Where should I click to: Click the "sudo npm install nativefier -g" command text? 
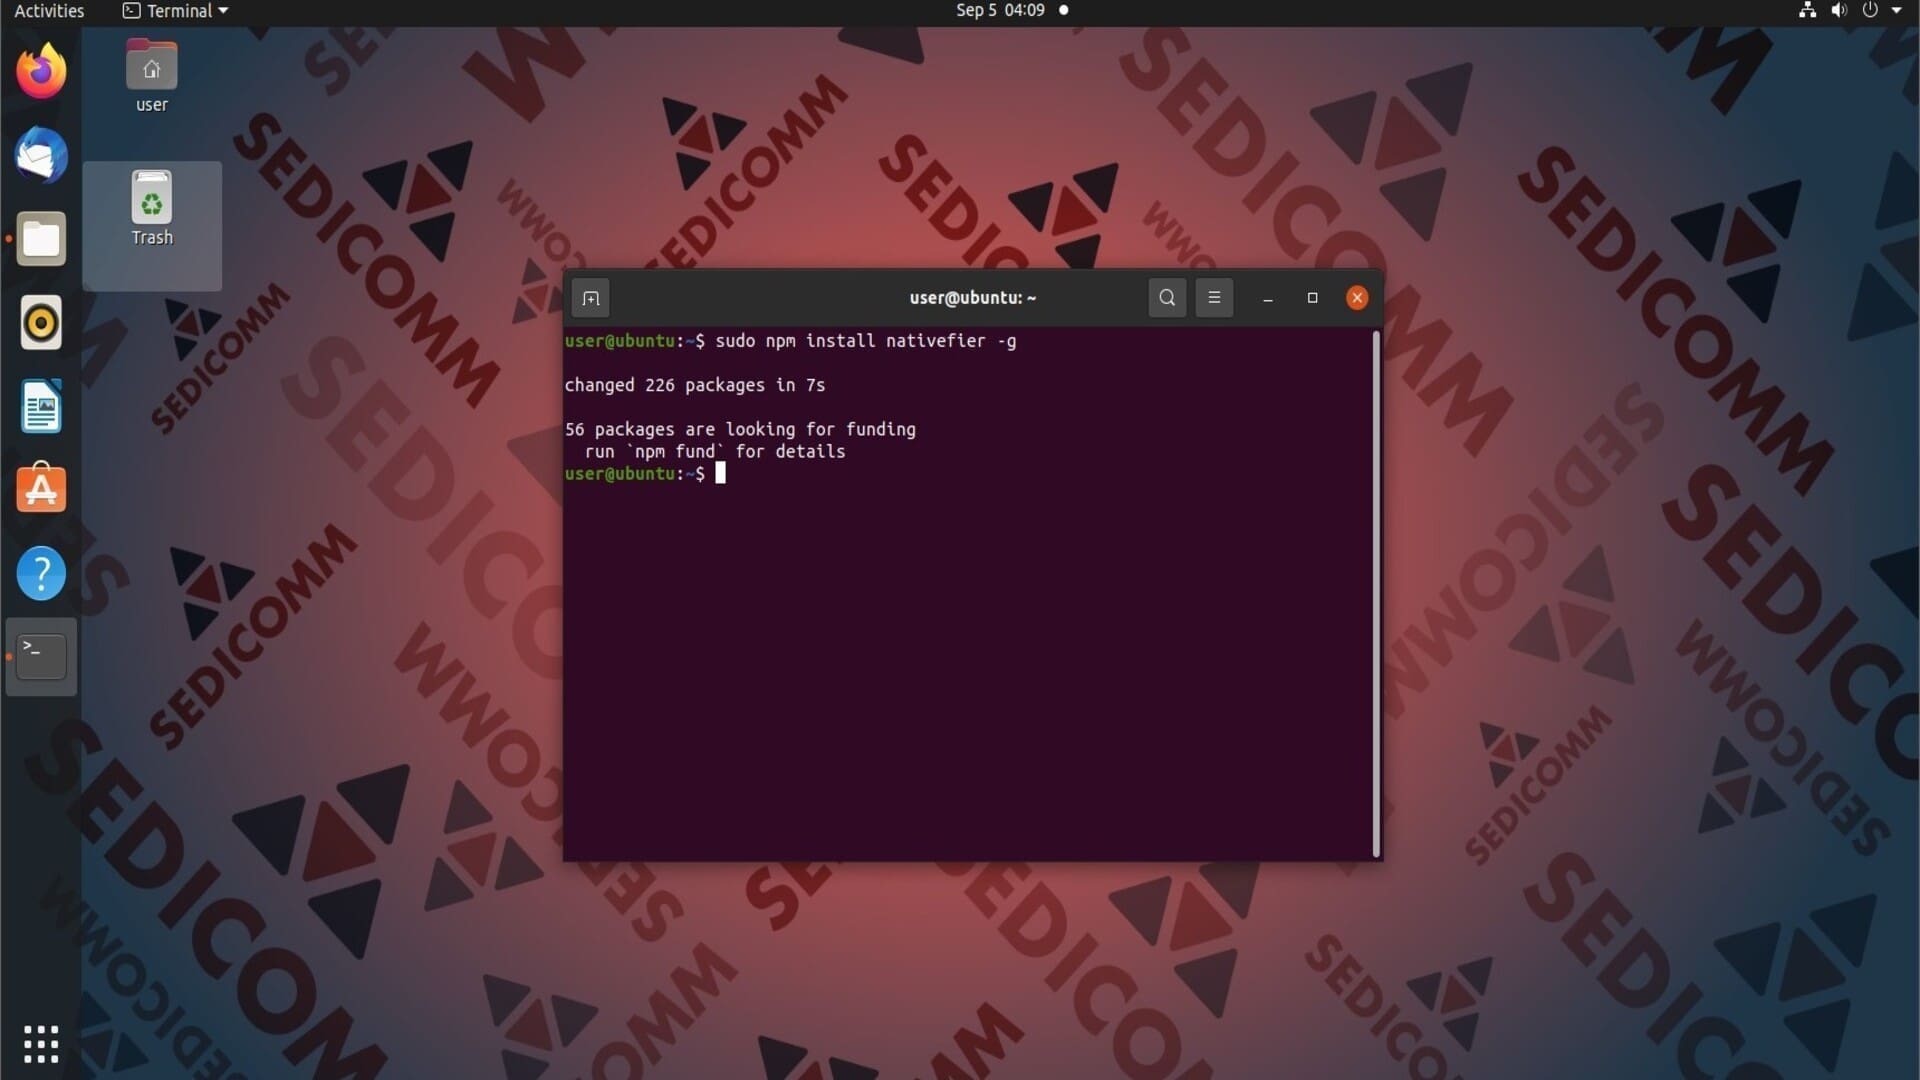pos(866,341)
